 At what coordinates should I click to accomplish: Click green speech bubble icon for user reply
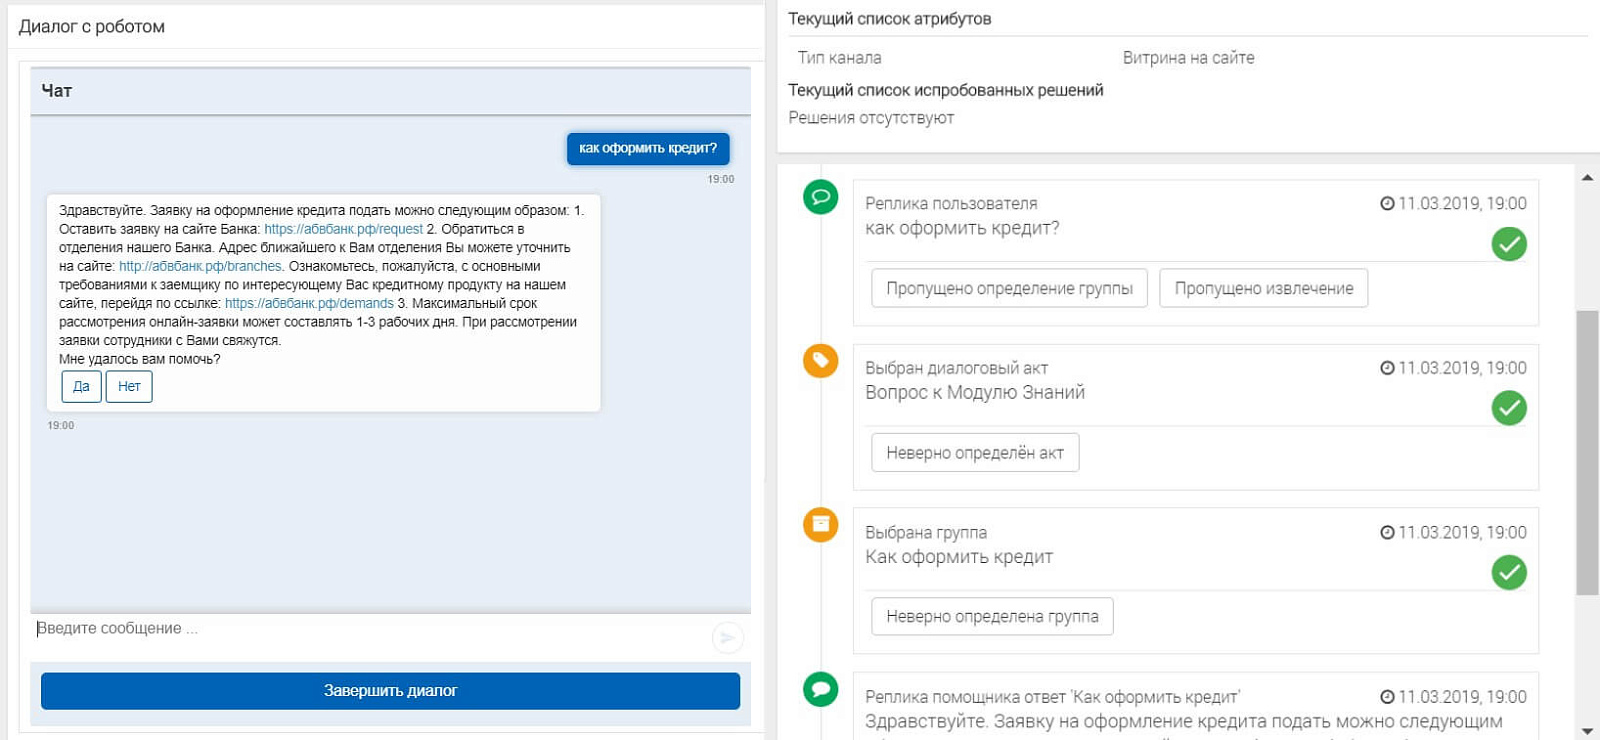(821, 196)
